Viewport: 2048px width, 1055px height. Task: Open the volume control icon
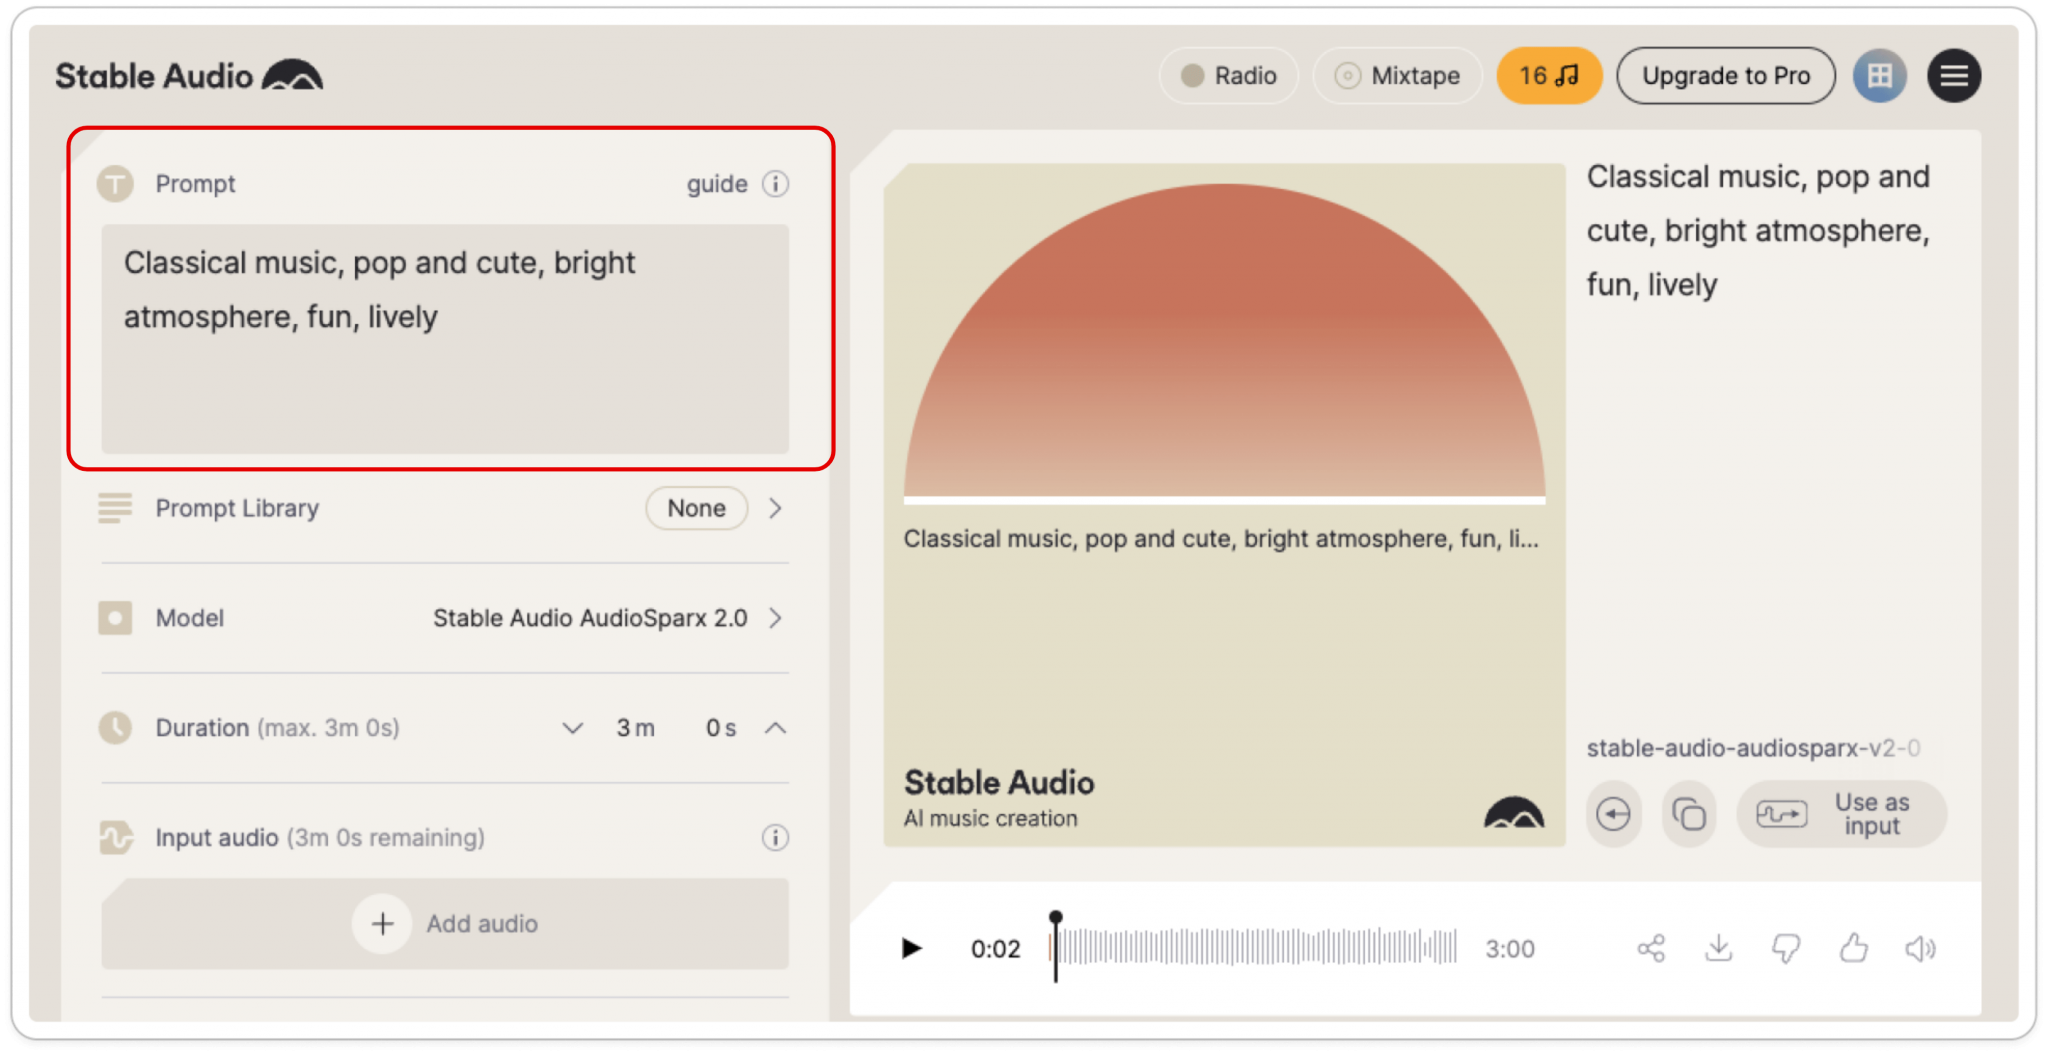pos(1922,948)
